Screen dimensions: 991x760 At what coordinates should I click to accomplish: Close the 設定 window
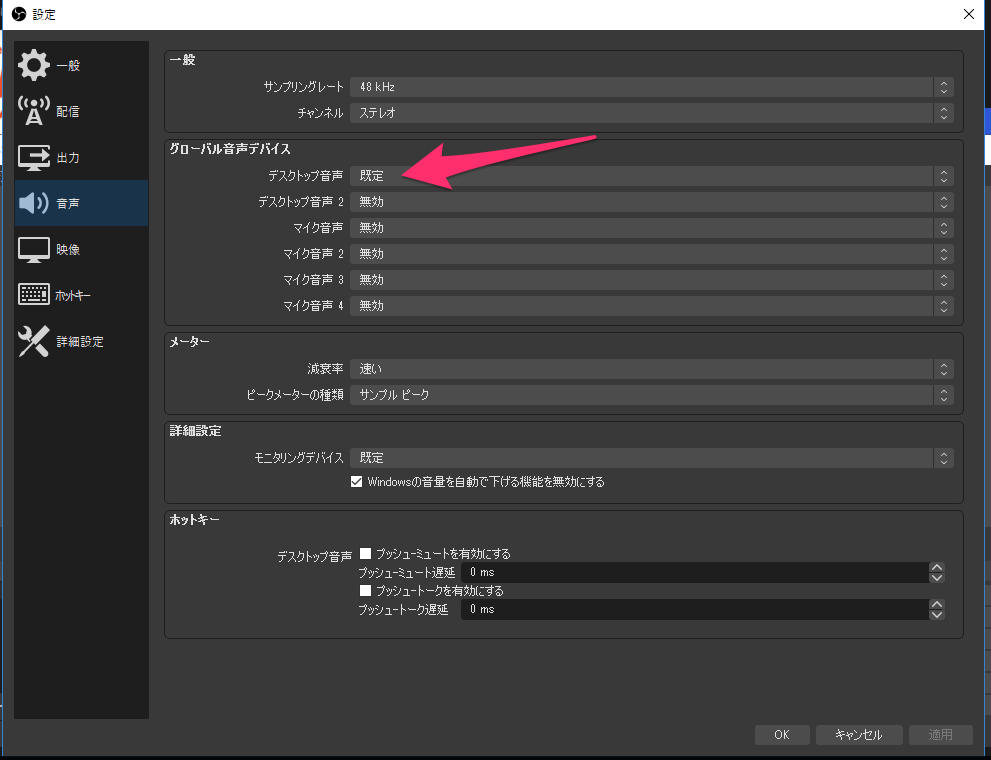(969, 14)
